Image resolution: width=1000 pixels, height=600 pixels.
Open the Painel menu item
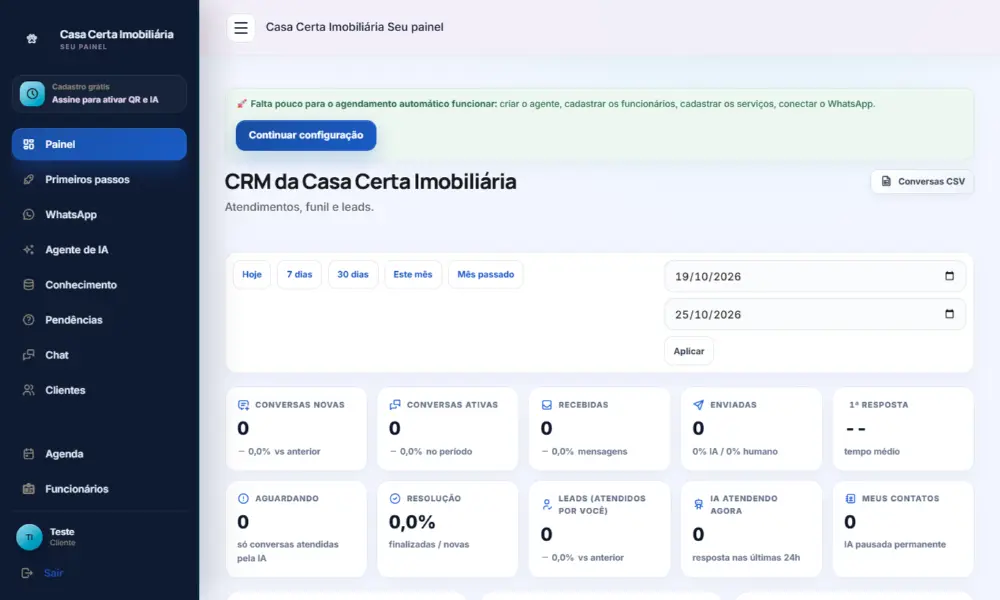(x=99, y=144)
